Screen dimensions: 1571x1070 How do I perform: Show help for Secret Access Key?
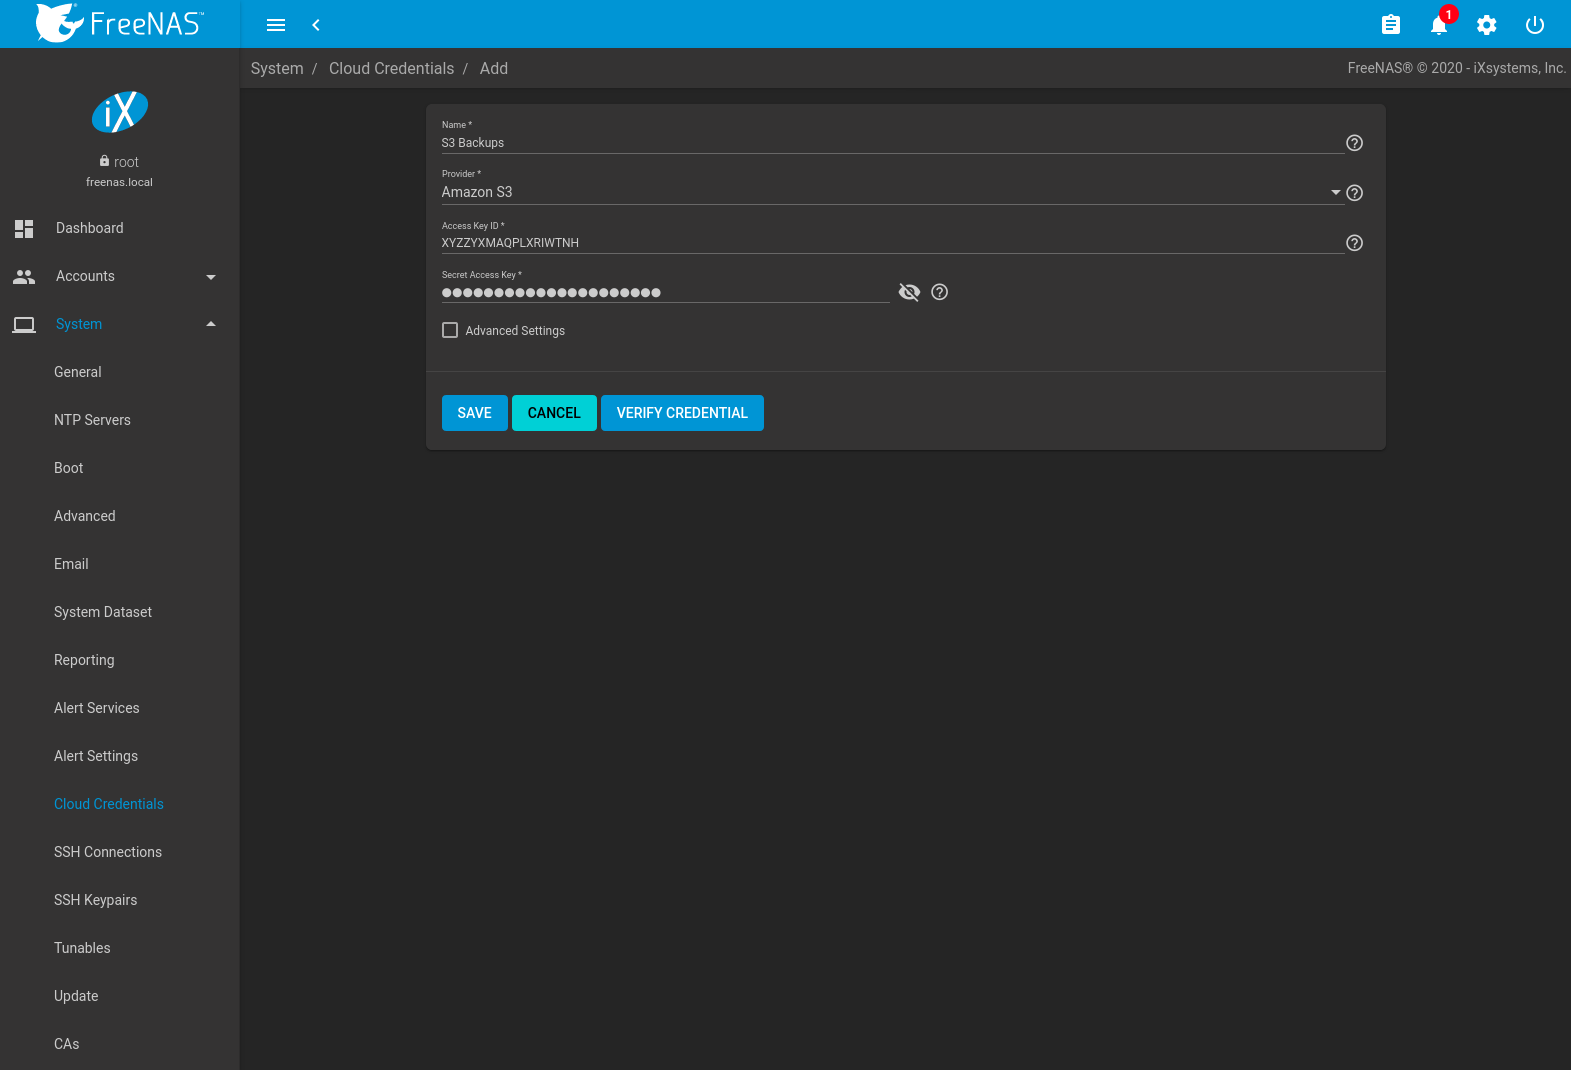point(939,292)
